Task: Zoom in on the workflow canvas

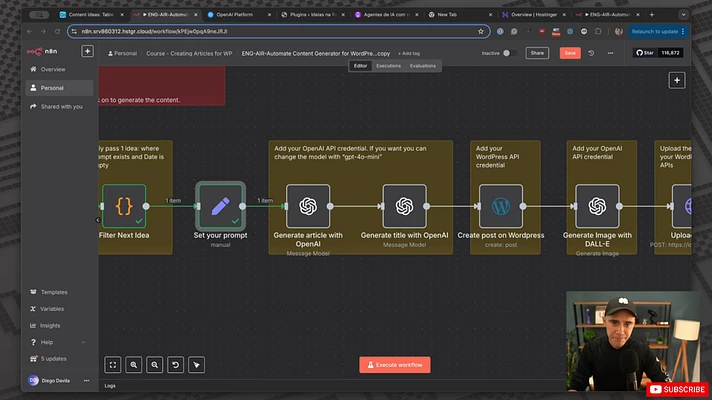Action: 134,365
